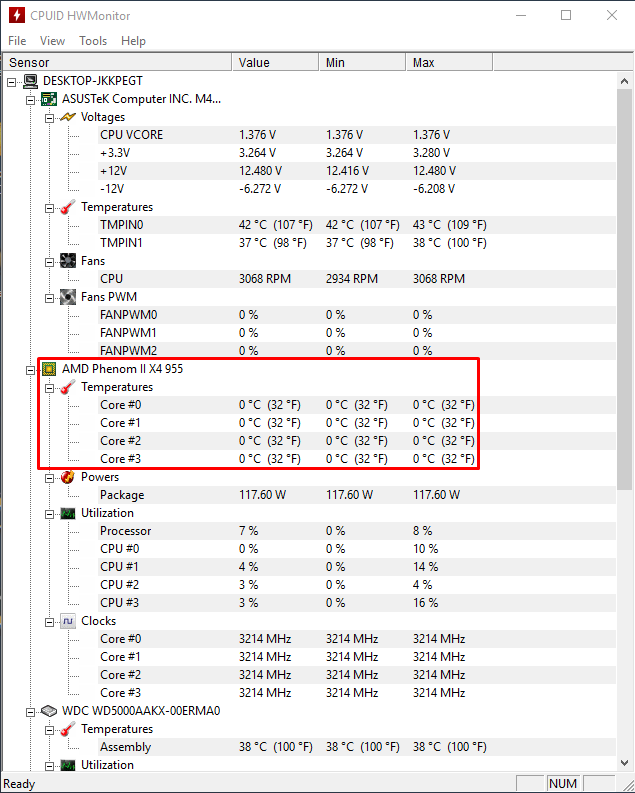Open the File menu
Screen dimensions: 635x793
[17, 41]
